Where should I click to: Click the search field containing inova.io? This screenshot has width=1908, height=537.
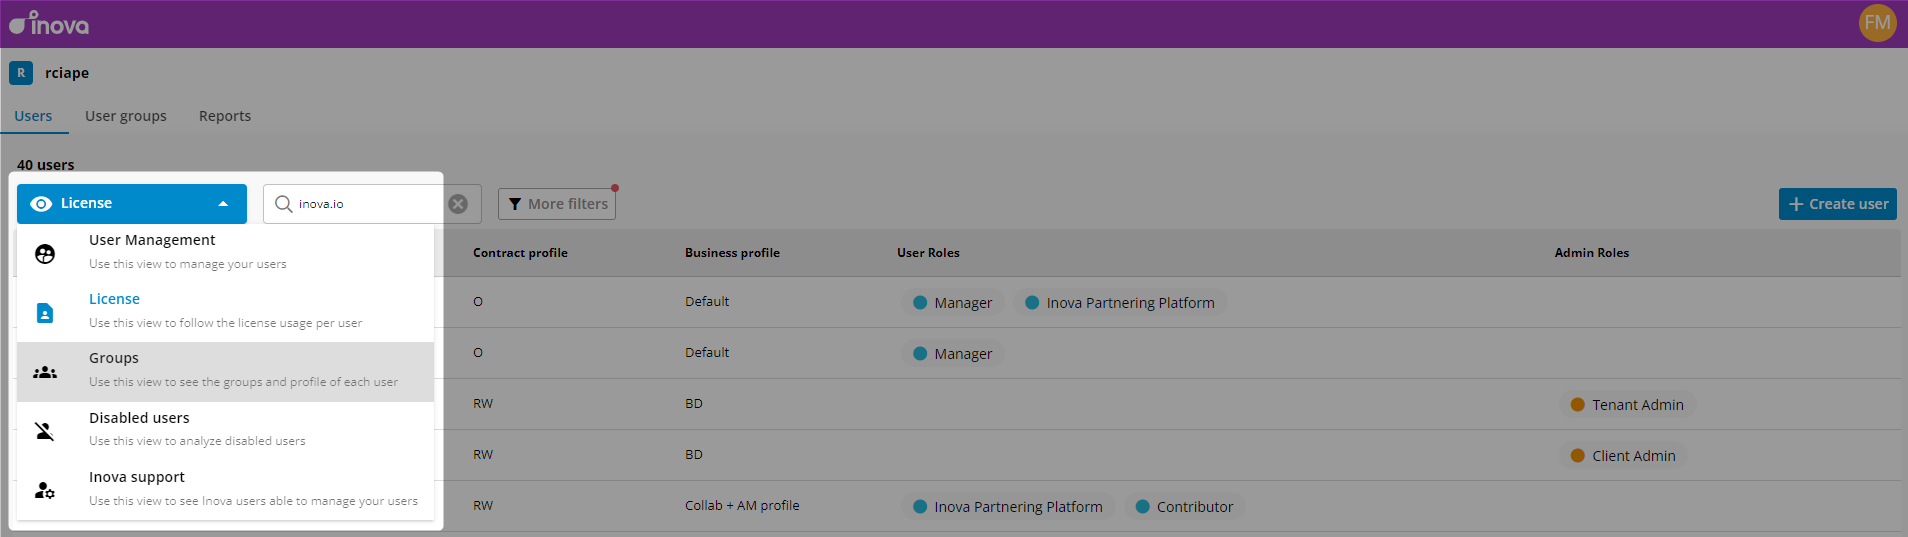click(x=372, y=204)
